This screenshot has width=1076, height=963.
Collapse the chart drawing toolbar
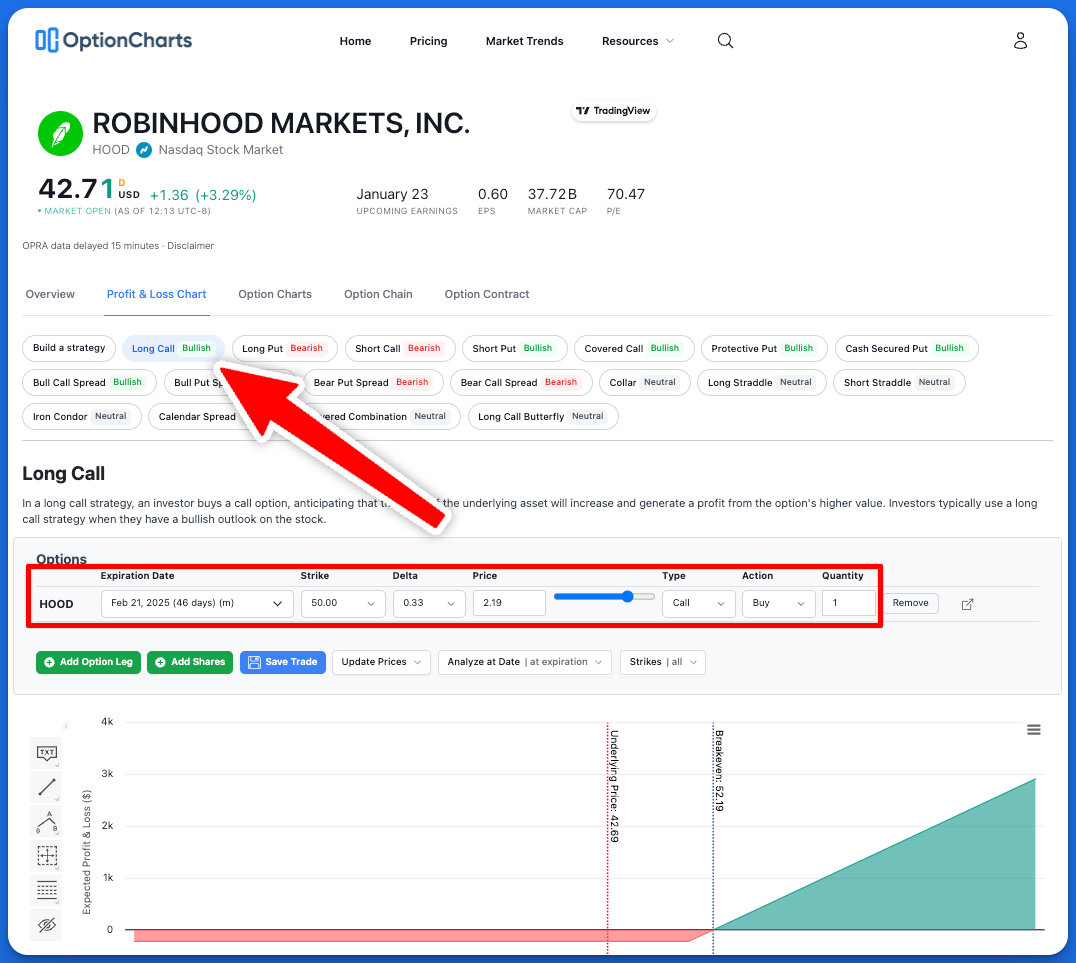[66, 726]
